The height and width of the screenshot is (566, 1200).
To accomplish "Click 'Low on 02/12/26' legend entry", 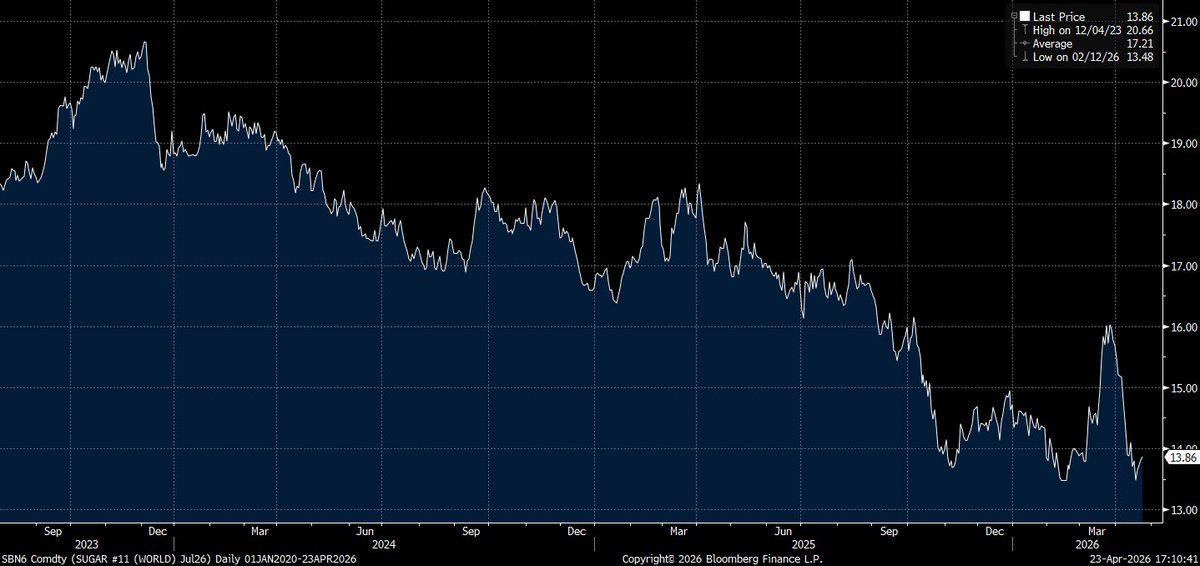I will pyautogui.click(x=1076, y=57).
